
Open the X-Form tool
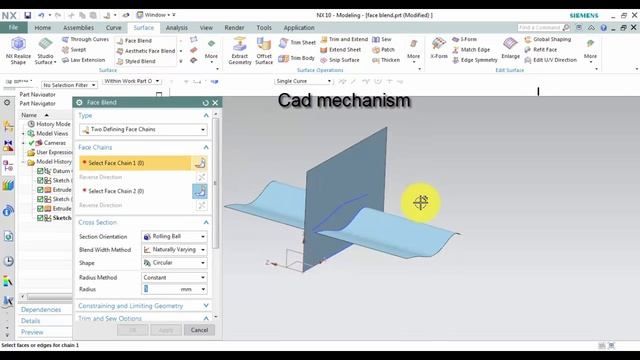pos(439,48)
